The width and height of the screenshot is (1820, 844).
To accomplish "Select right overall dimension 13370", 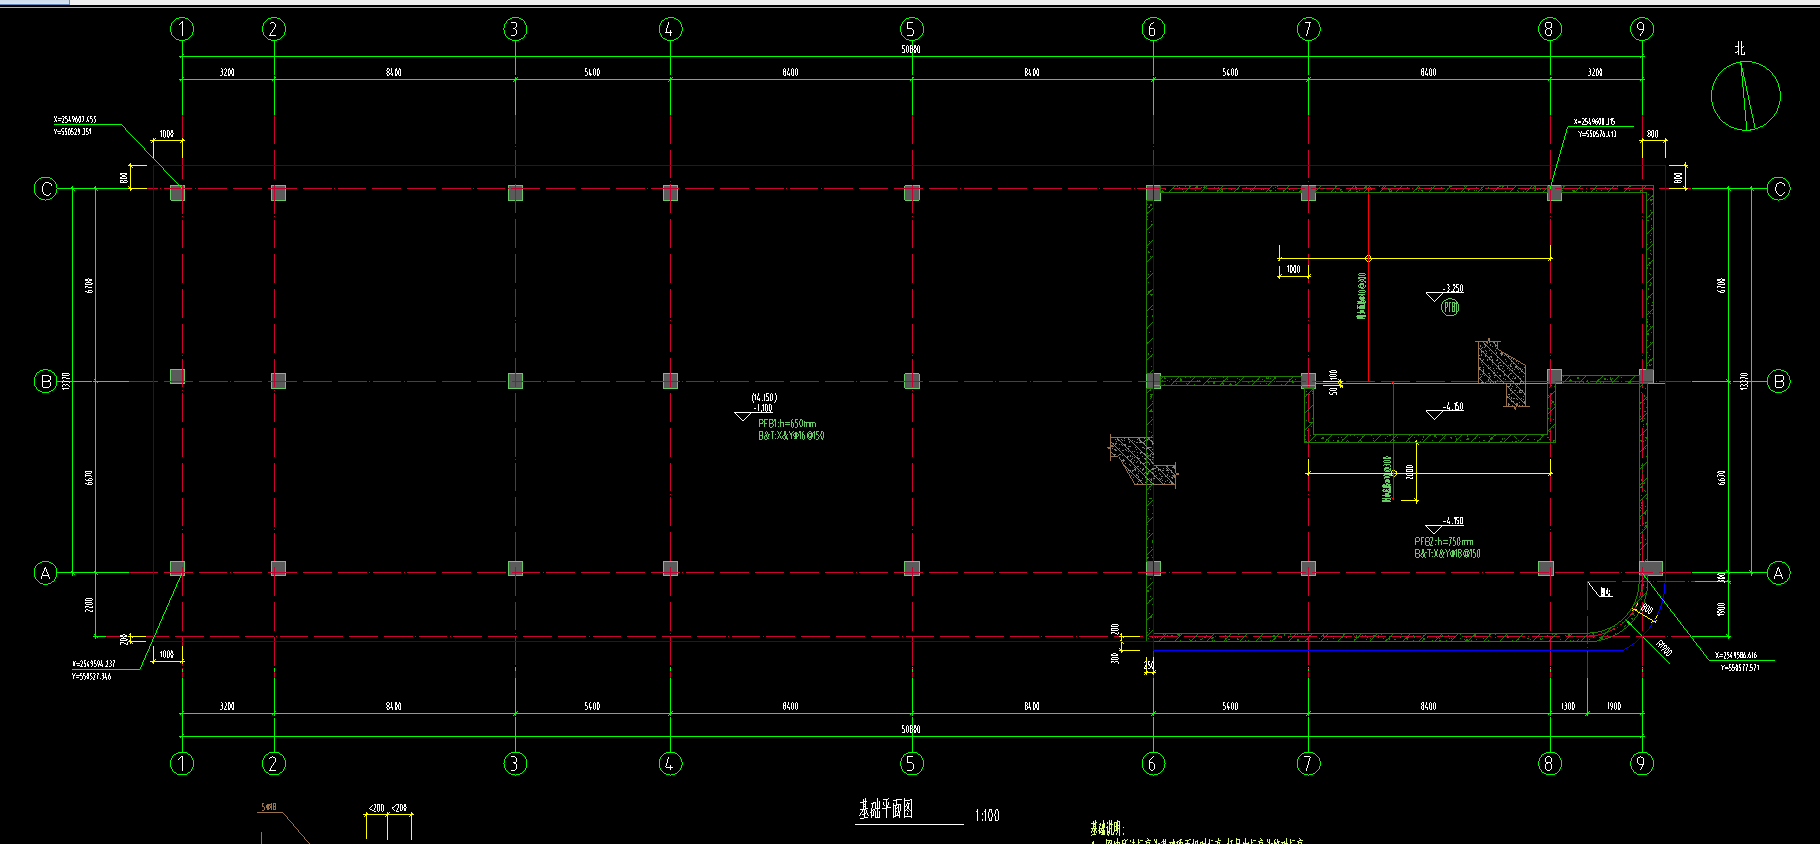I will (x=1744, y=381).
